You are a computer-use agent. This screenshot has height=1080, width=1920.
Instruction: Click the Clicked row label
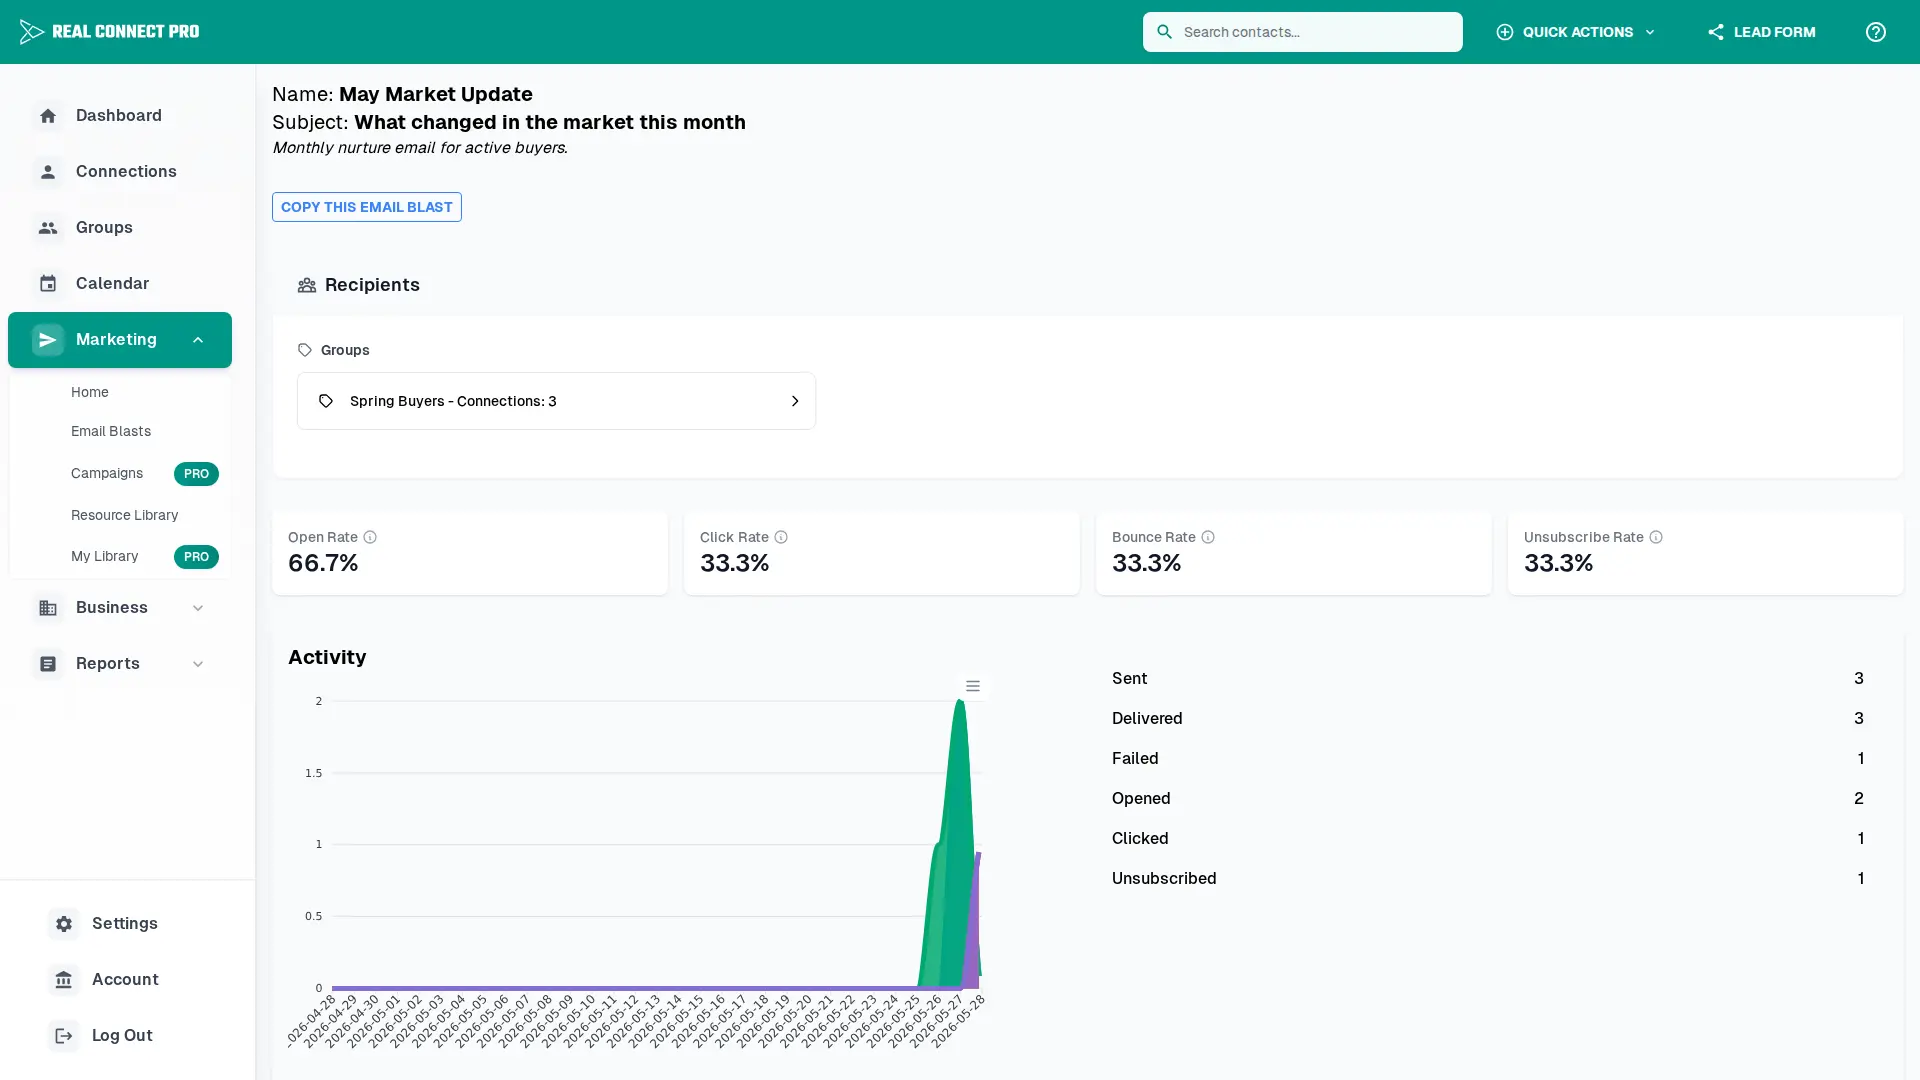(1140, 839)
